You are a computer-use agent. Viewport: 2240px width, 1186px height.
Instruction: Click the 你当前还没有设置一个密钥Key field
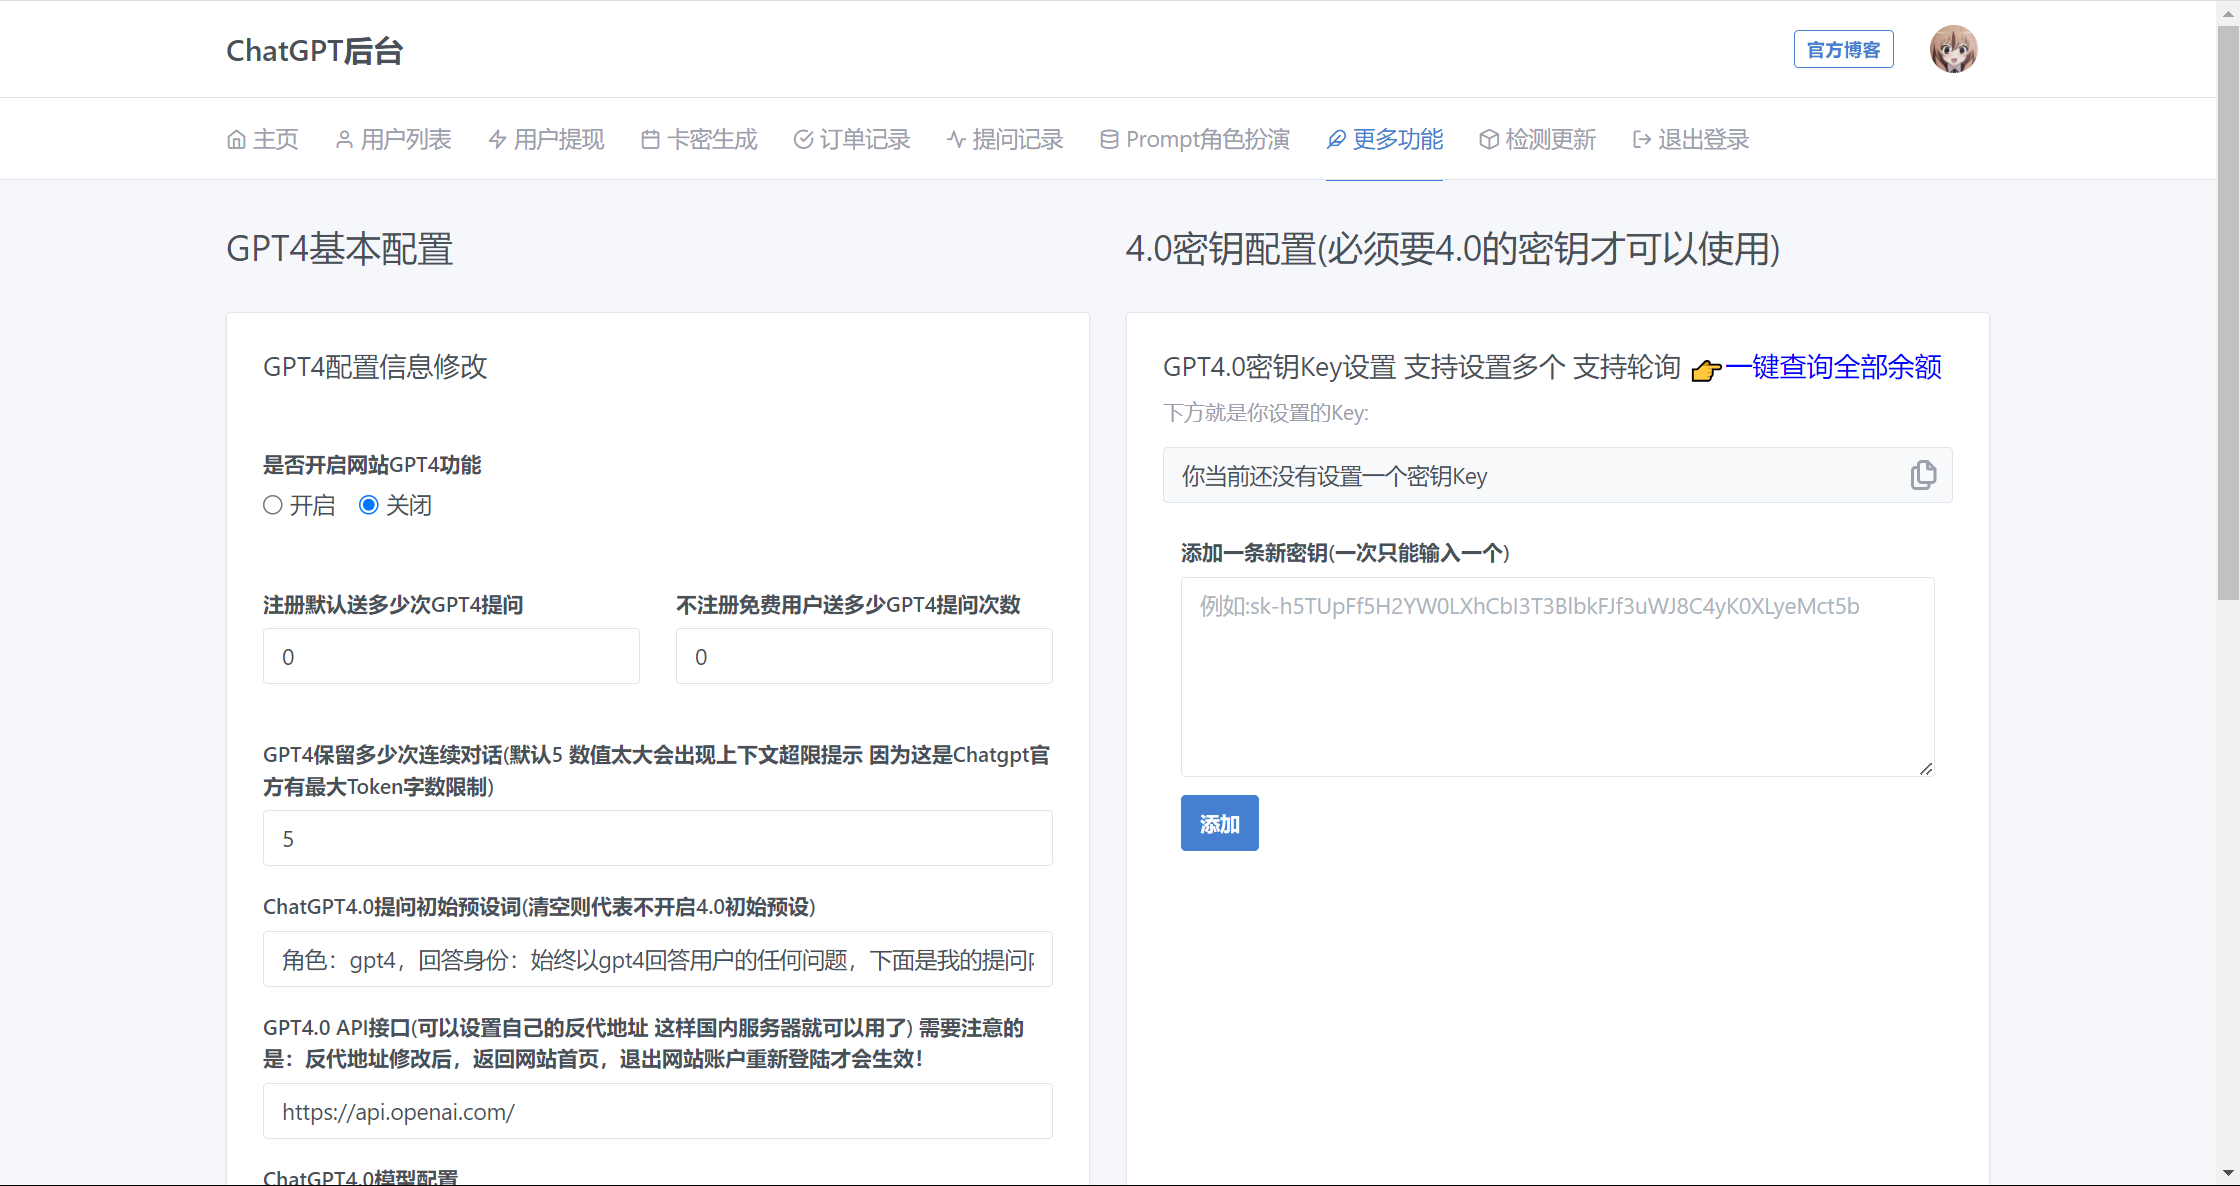pos(1557,475)
